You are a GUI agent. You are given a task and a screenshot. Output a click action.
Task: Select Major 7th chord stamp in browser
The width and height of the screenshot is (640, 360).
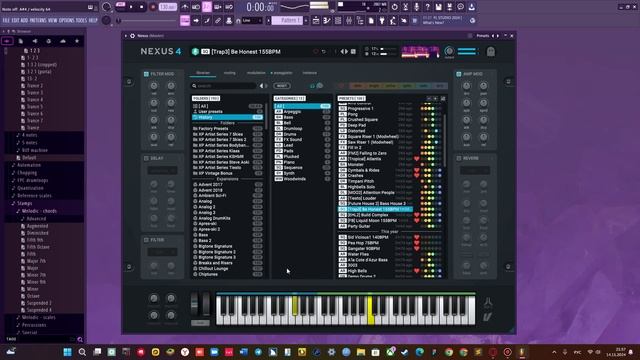pyautogui.click(x=36, y=261)
